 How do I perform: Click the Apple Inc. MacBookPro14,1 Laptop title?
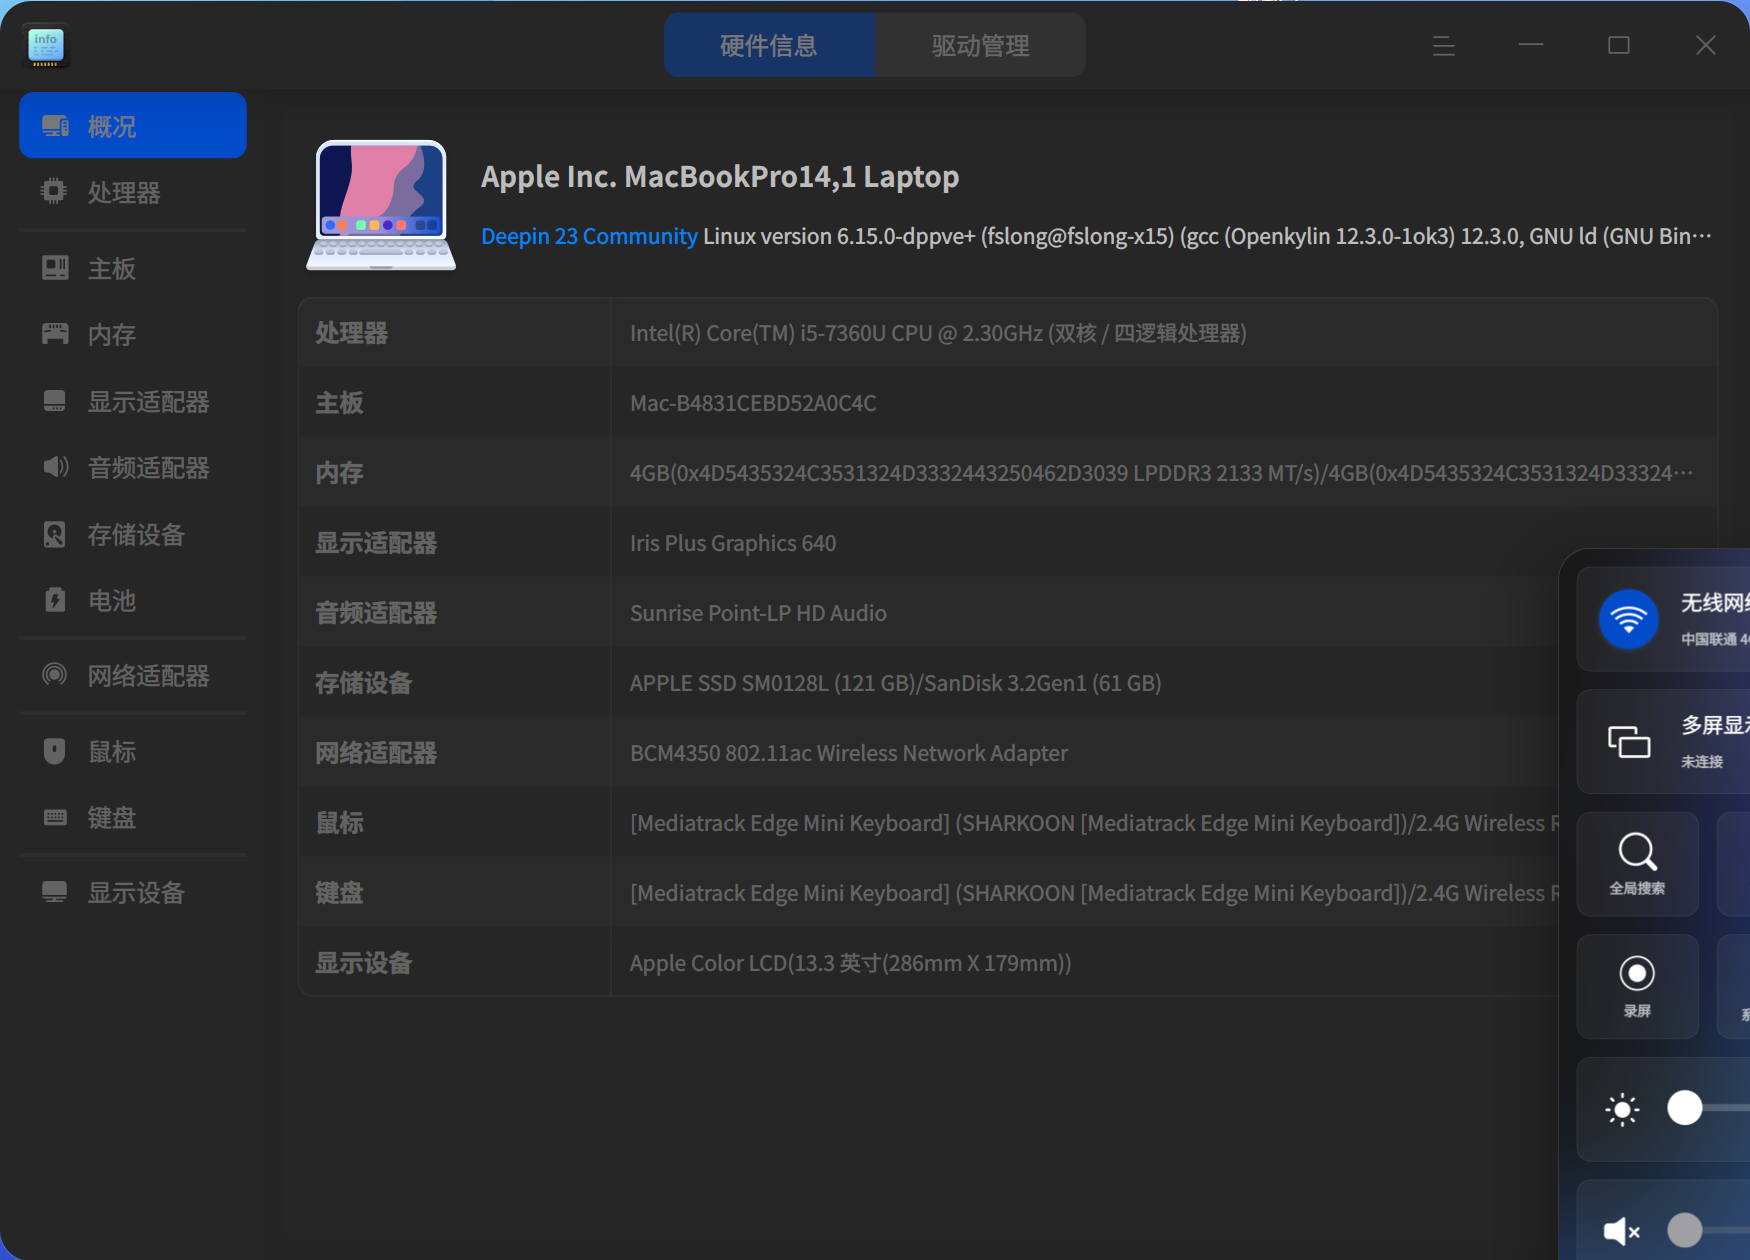(x=720, y=176)
